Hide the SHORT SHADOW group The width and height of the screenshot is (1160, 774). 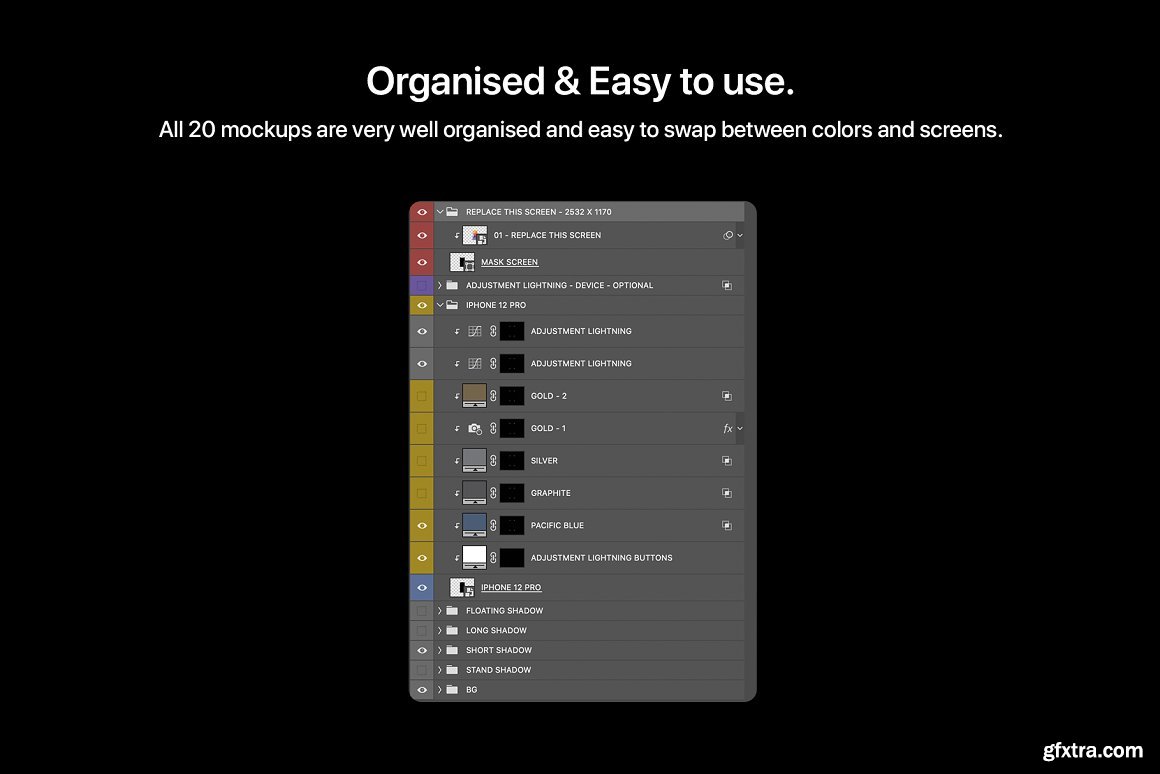(422, 651)
